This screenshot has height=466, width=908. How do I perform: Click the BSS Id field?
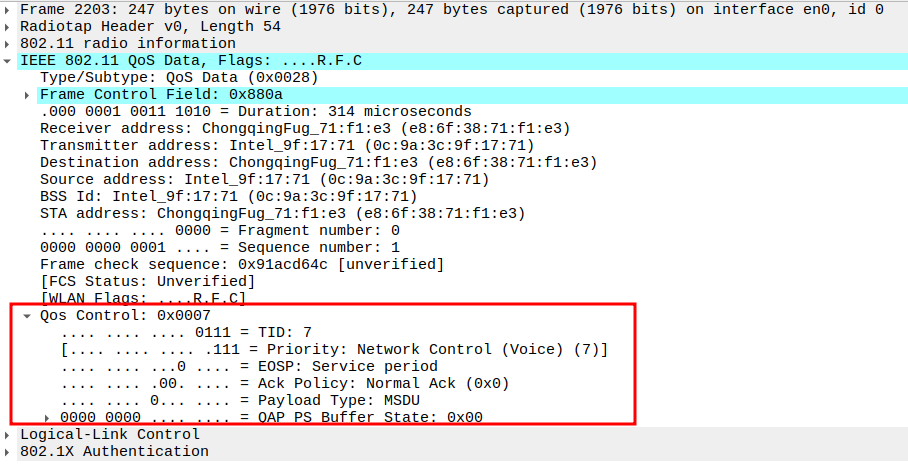point(228,196)
